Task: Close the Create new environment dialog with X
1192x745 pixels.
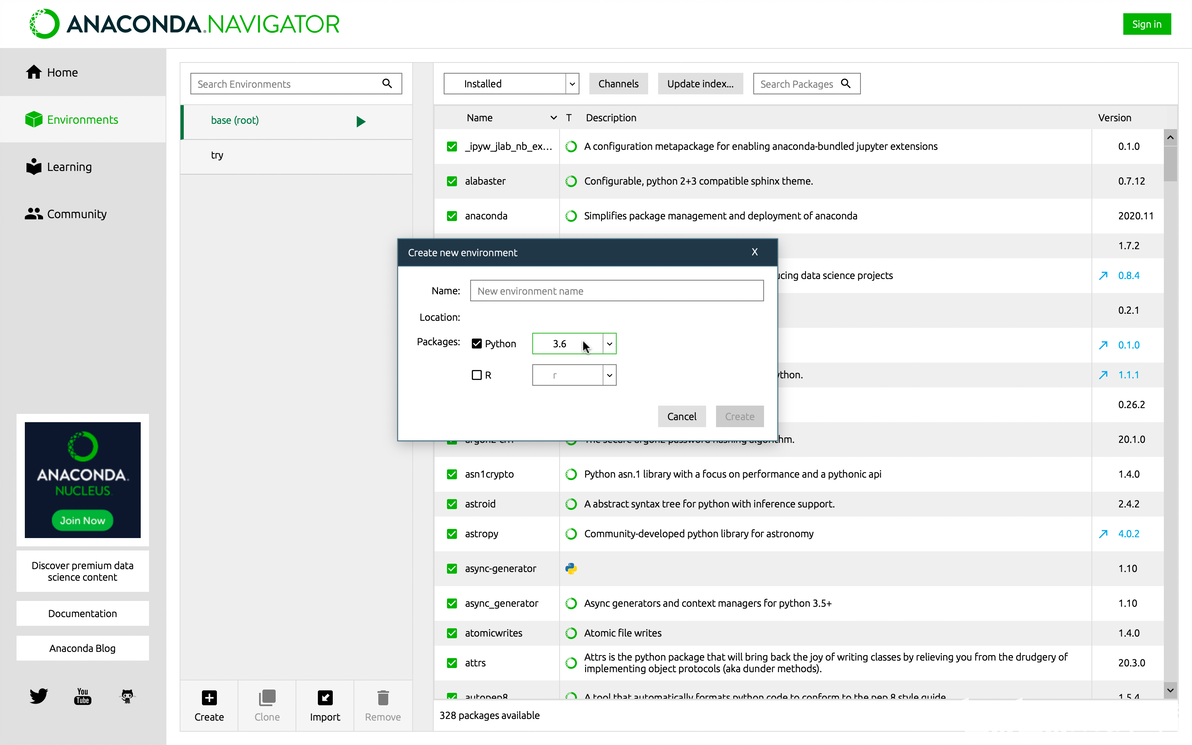Action: coord(754,252)
